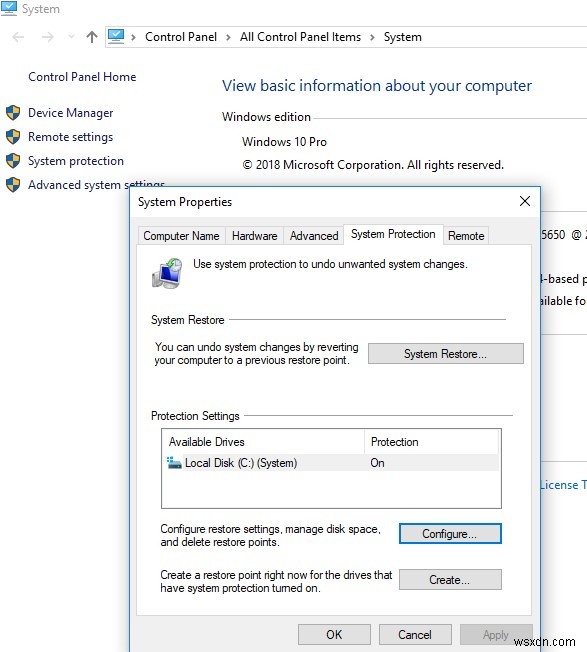Click the System window title icon
This screenshot has width=587, height=652.
[x=9, y=8]
